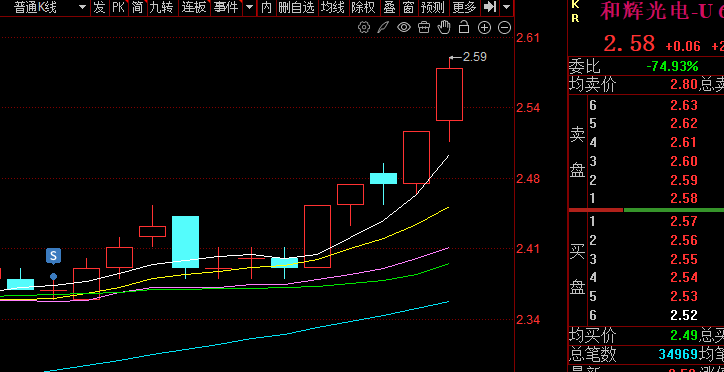Click the skip-to-end arrow icon
724x372 pixels.
pyautogui.click(x=490, y=7)
